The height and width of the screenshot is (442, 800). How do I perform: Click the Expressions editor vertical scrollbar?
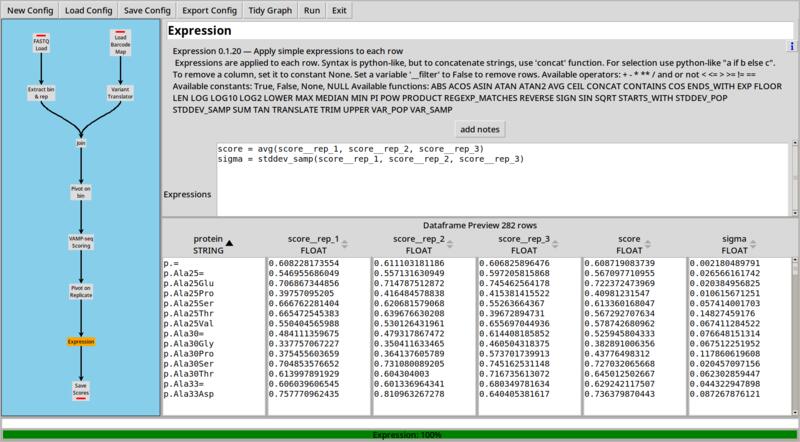click(794, 178)
